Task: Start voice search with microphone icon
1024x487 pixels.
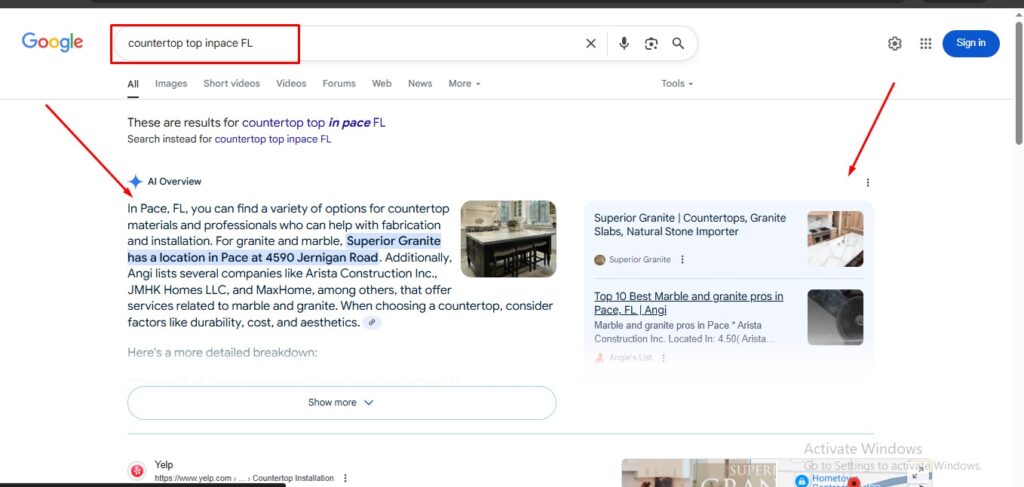Action: click(x=624, y=44)
